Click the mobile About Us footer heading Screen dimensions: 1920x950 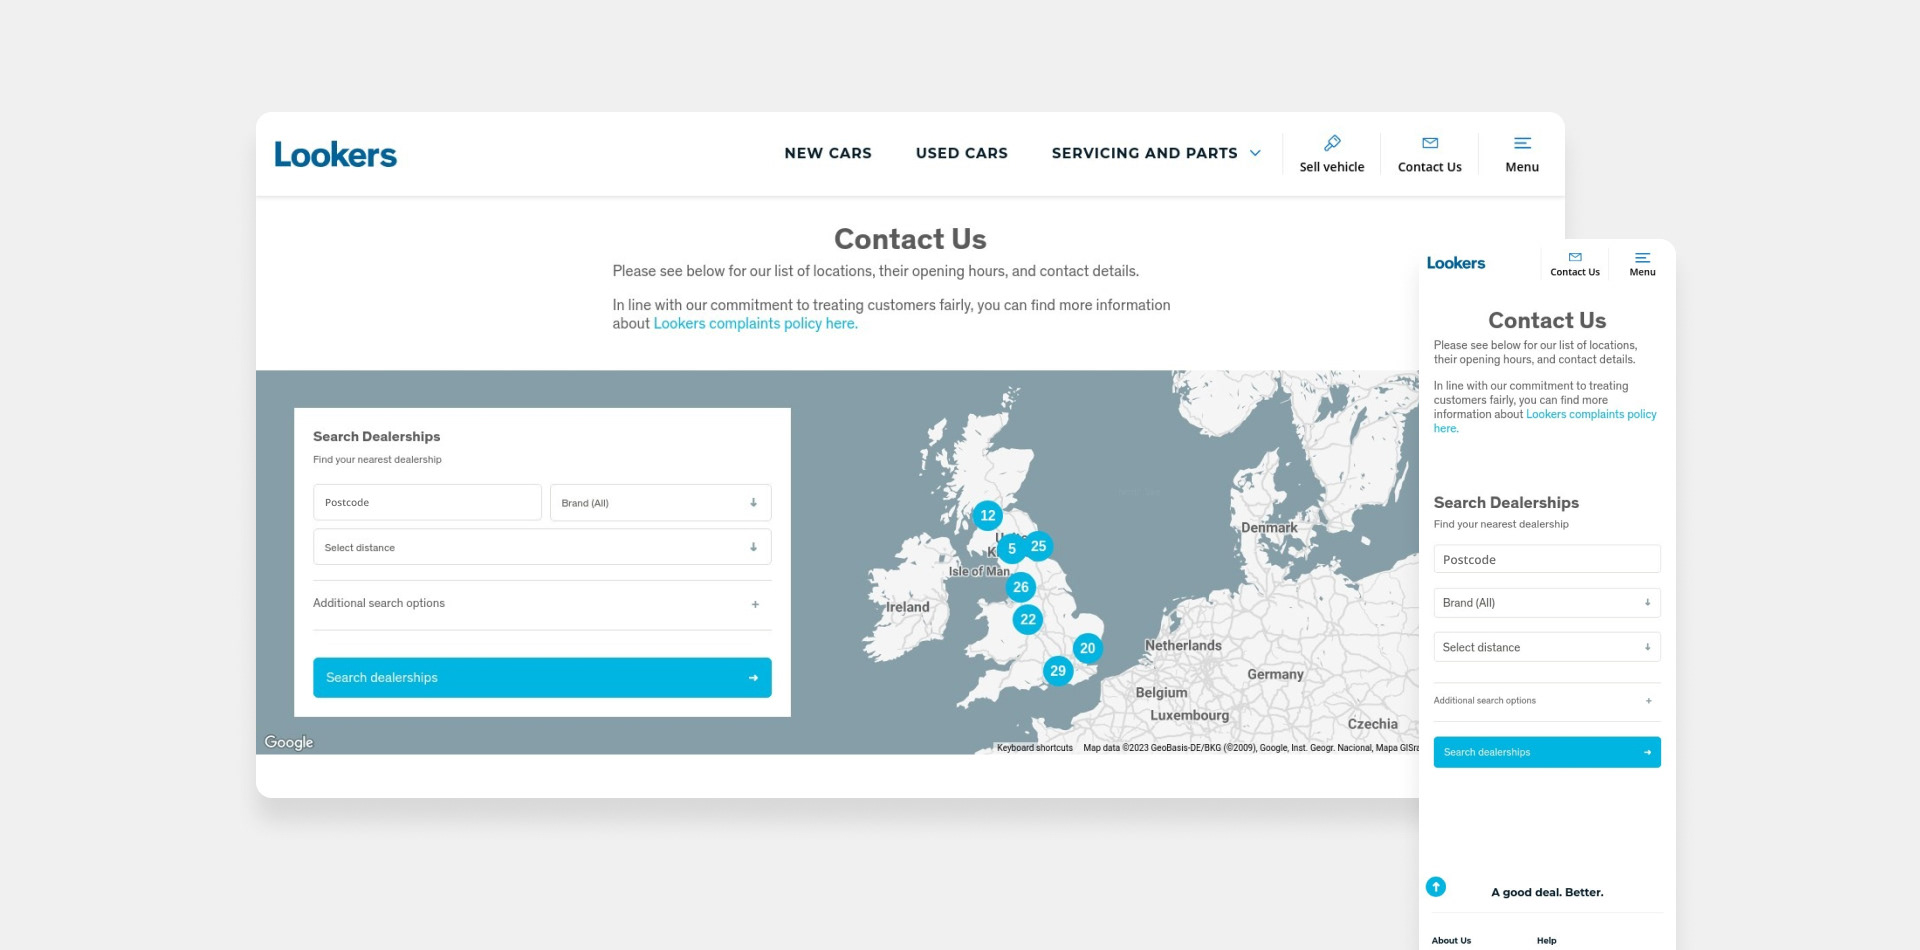[1451, 940]
